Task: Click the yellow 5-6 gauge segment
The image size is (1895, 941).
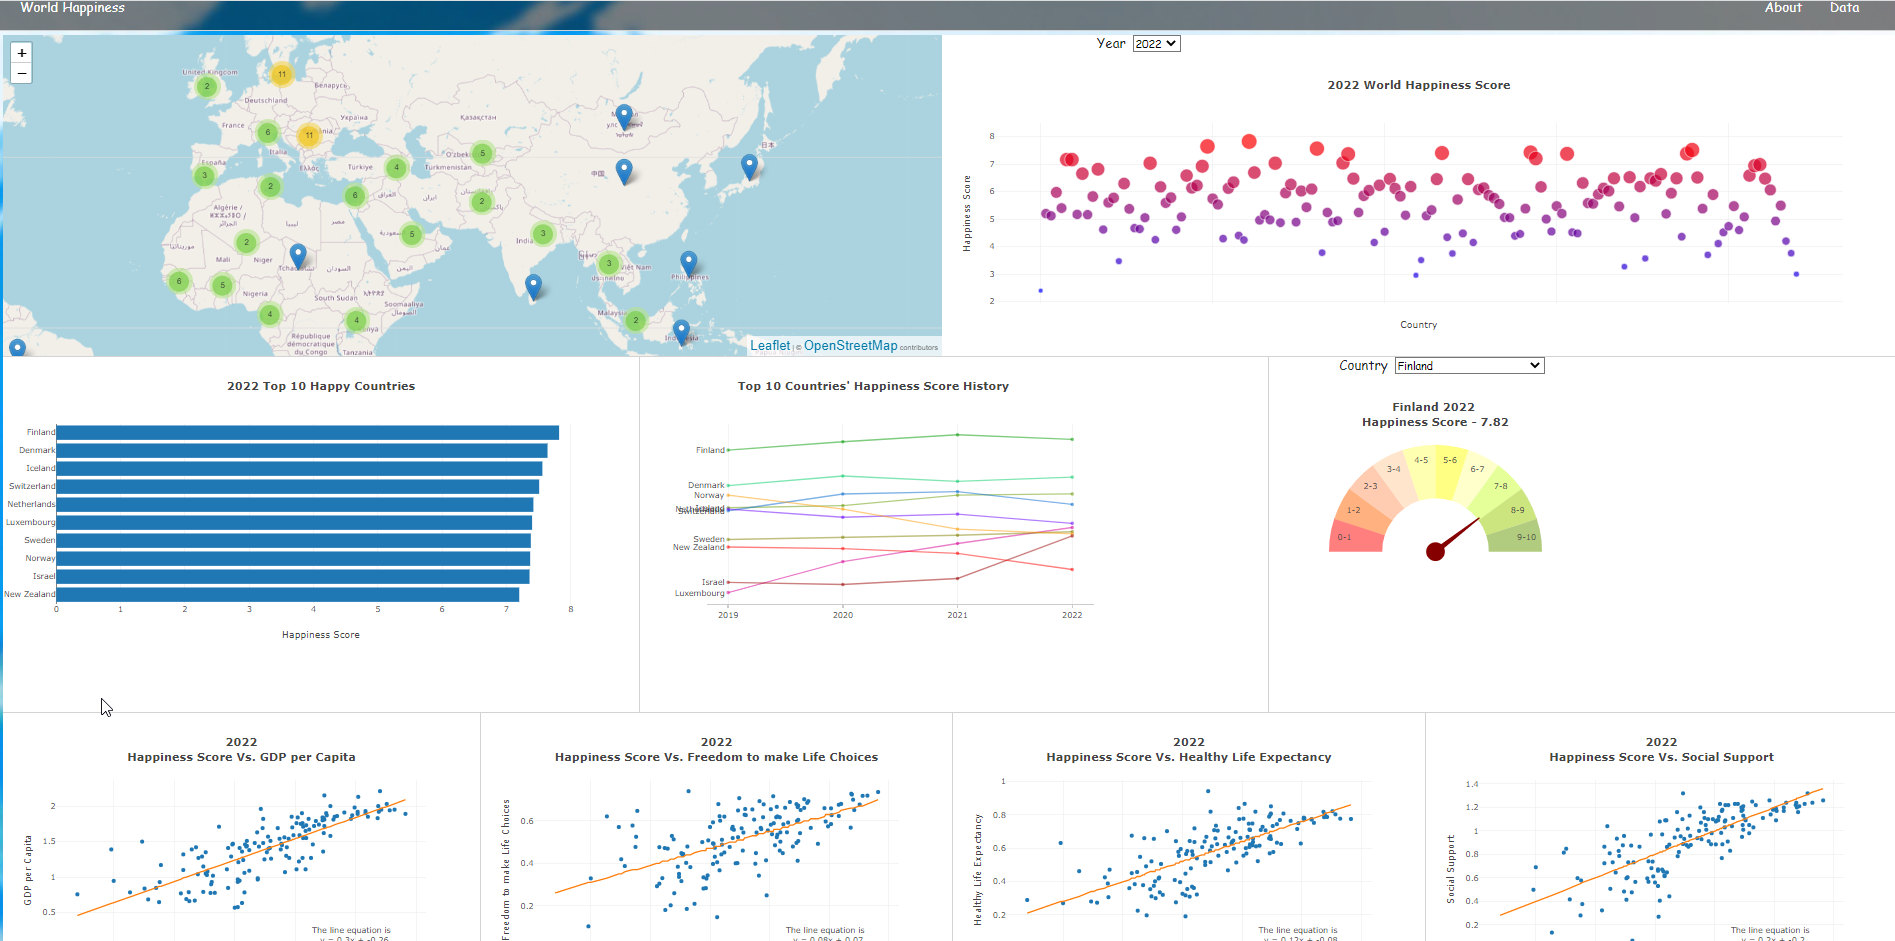Action: [x=1450, y=470]
